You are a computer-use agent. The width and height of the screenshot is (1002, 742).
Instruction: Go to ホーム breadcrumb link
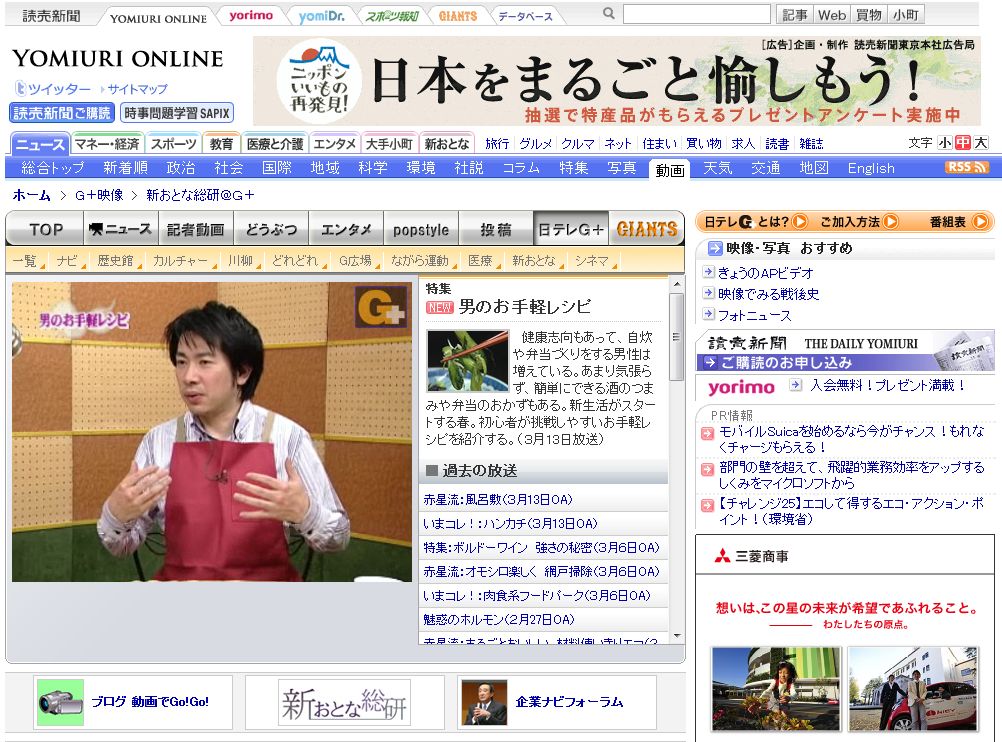point(32,195)
